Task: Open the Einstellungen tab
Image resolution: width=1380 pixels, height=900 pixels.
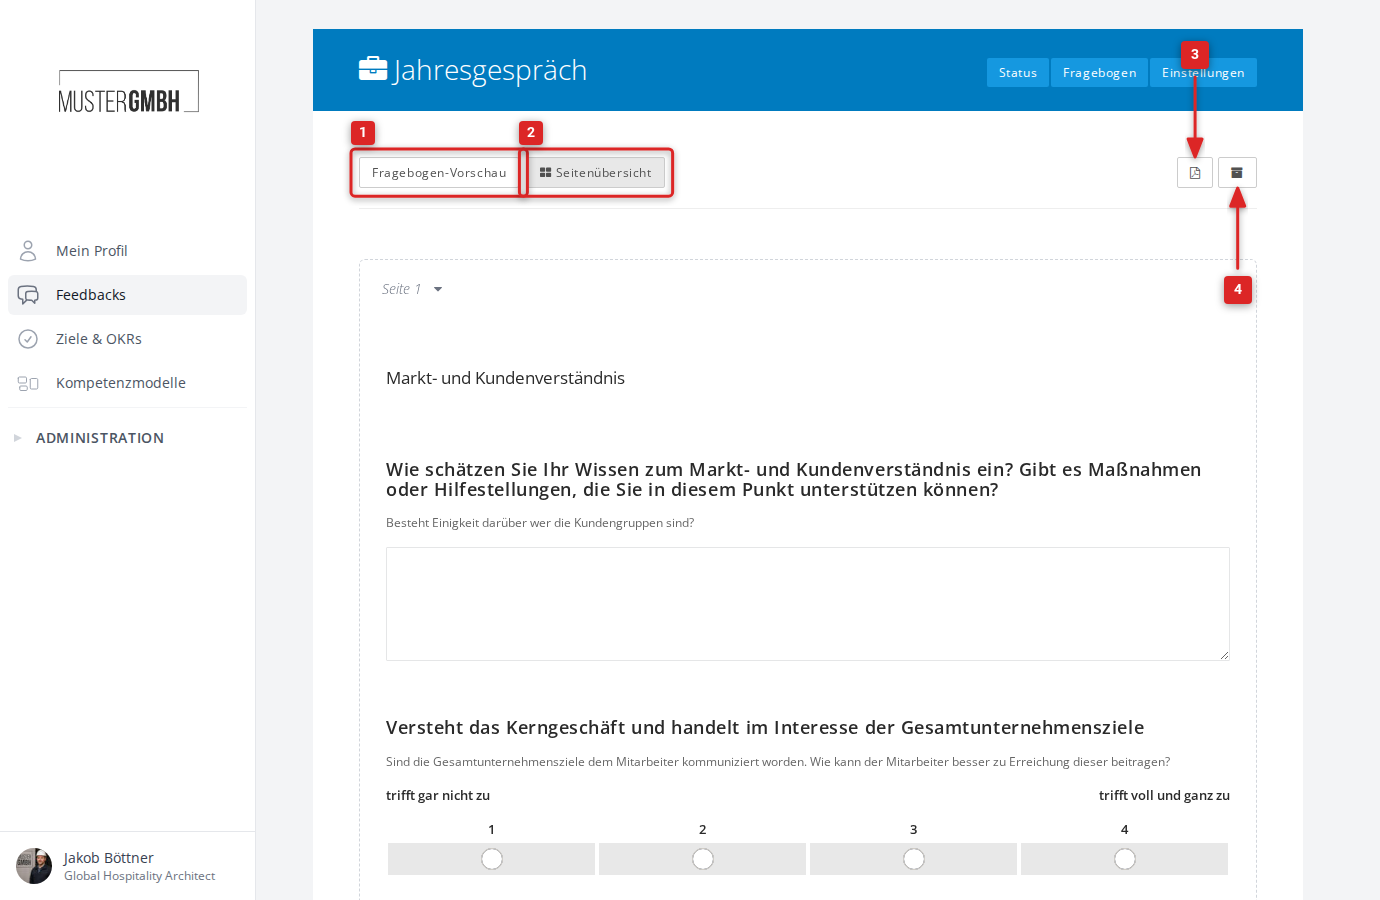Action: pyautogui.click(x=1203, y=73)
